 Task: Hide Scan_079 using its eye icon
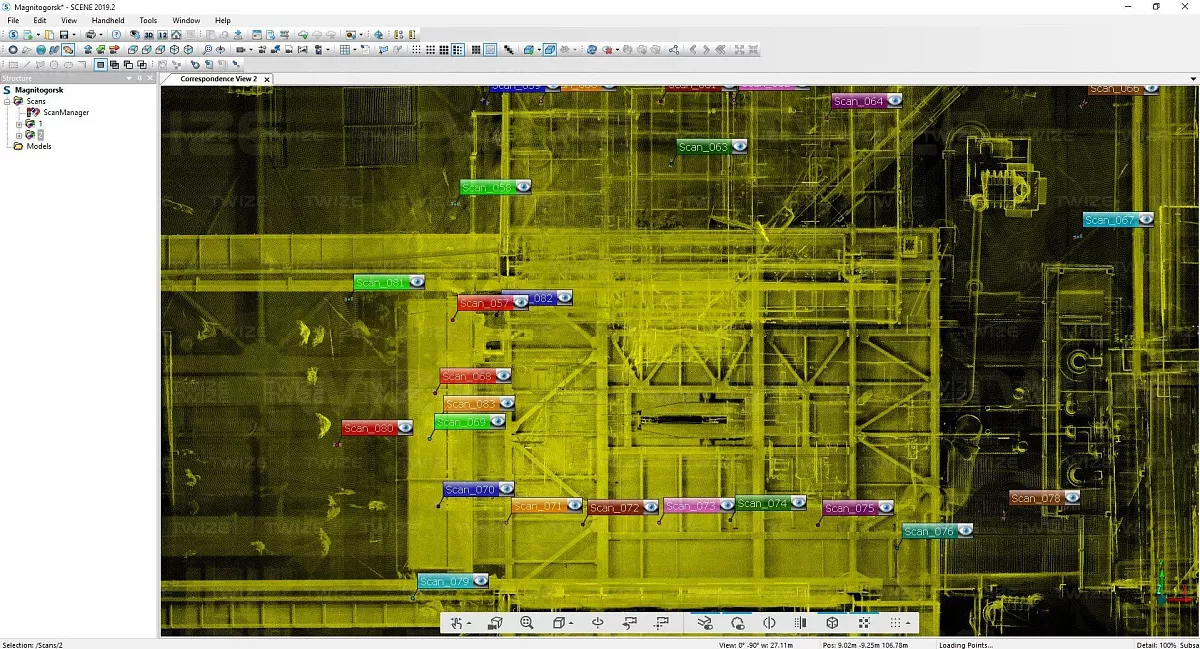click(x=480, y=581)
